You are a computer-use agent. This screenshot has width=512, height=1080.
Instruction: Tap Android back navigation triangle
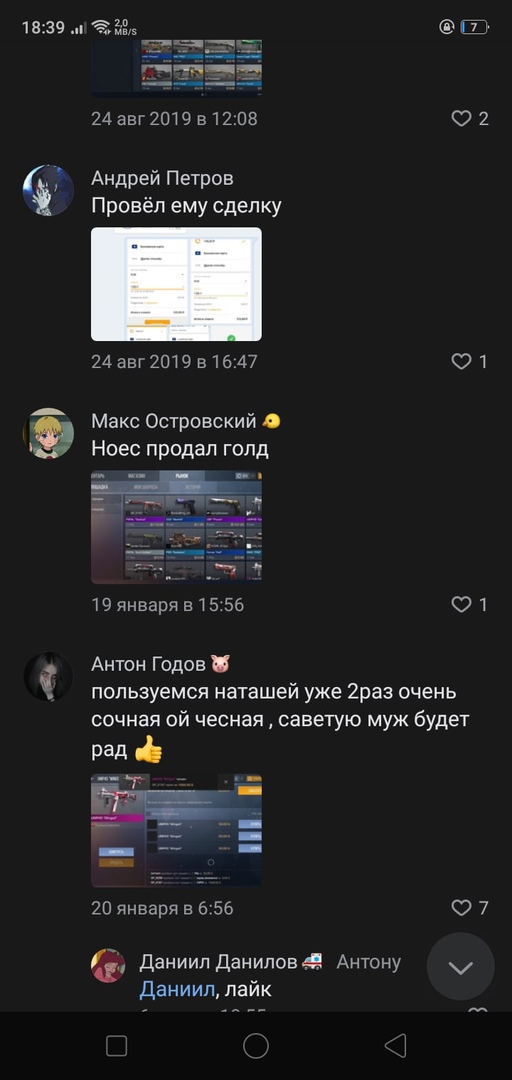[395, 1046]
